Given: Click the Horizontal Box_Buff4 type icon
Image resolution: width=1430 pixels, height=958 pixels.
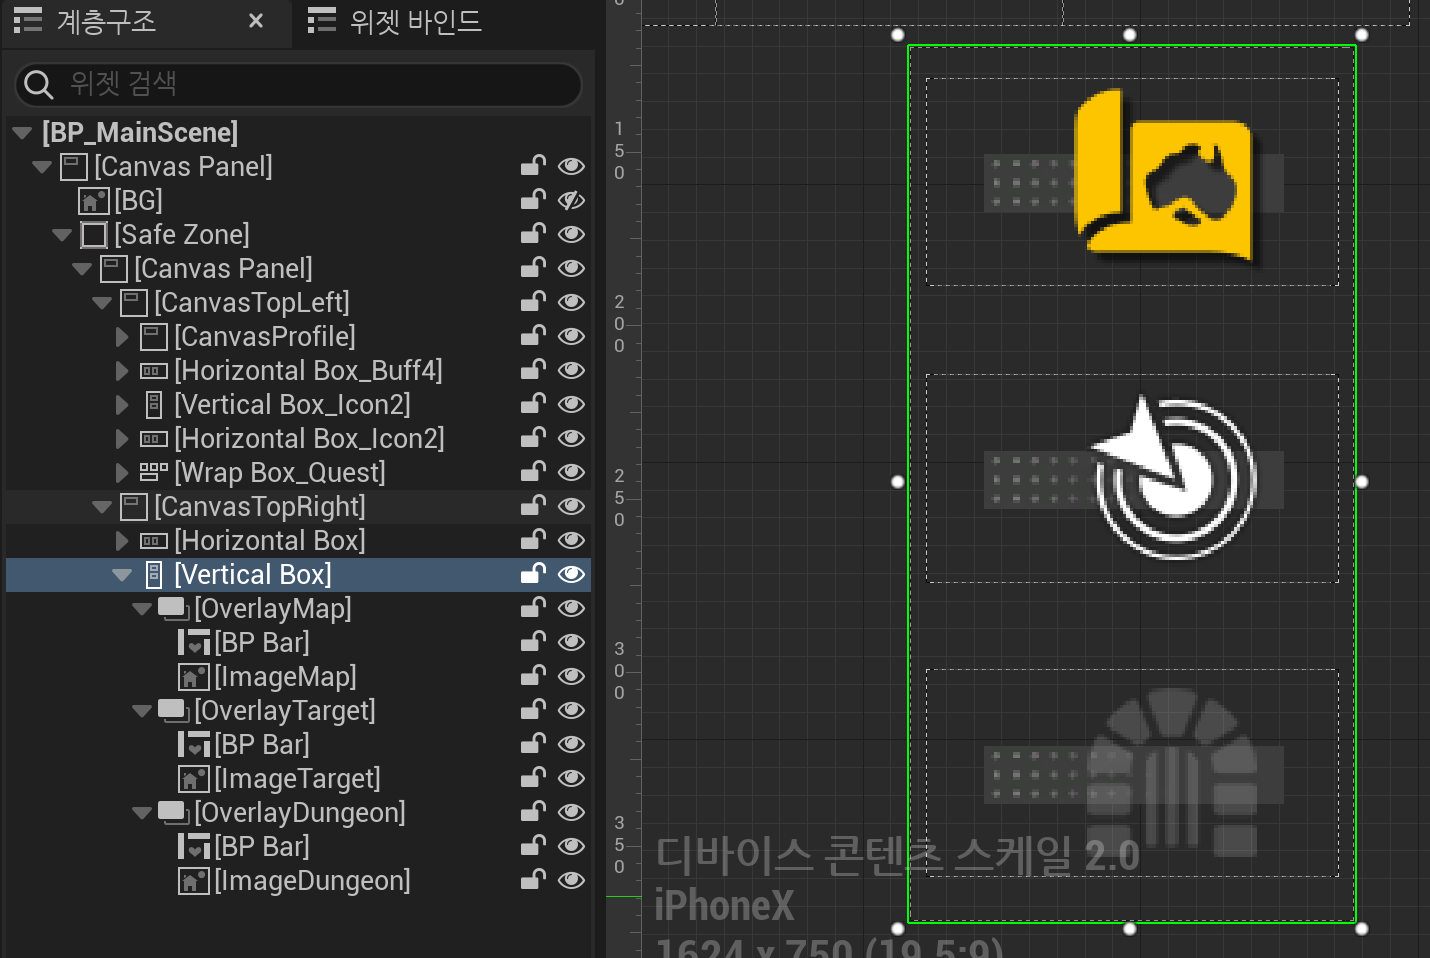Looking at the screenshot, I should click(154, 371).
